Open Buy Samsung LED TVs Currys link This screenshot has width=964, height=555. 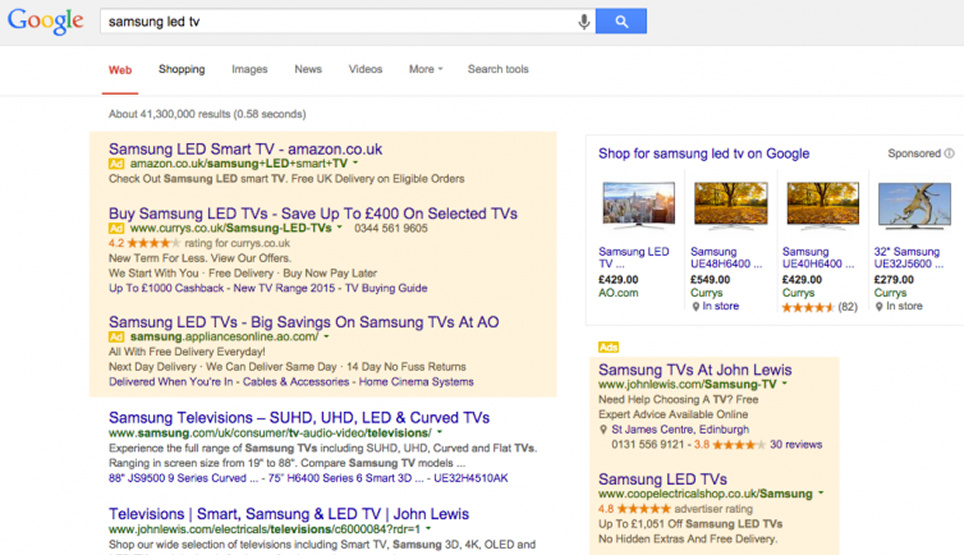(313, 213)
